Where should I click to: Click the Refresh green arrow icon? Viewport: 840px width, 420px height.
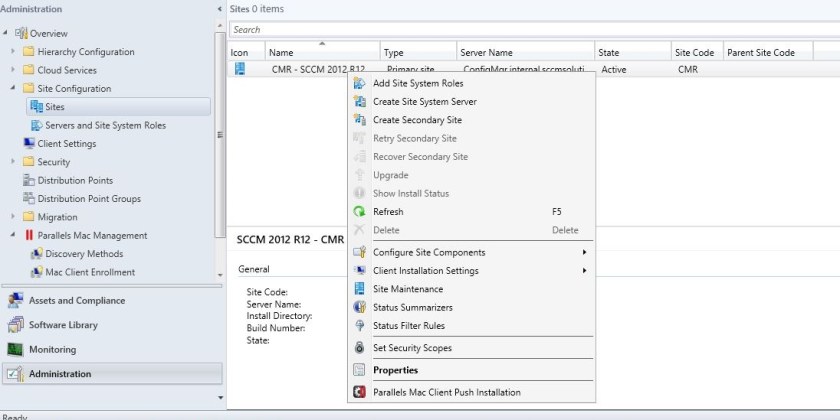tap(360, 212)
